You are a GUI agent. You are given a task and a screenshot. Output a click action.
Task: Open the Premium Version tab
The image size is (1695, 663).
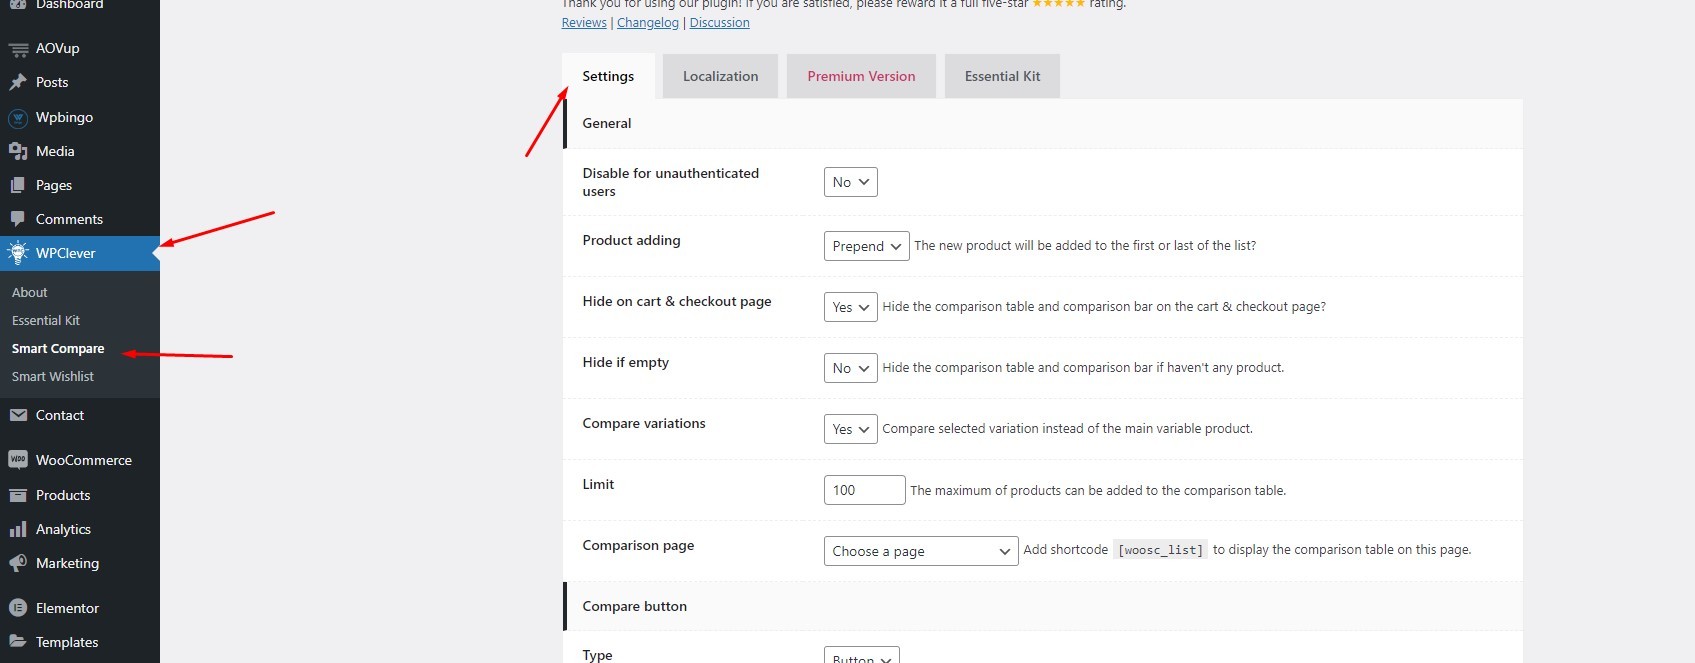coord(861,77)
